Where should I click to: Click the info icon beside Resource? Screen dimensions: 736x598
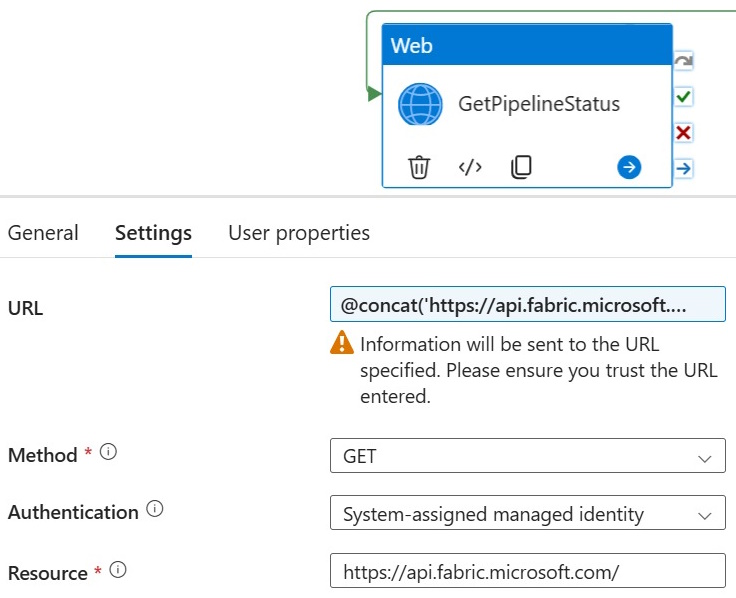tap(118, 570)
